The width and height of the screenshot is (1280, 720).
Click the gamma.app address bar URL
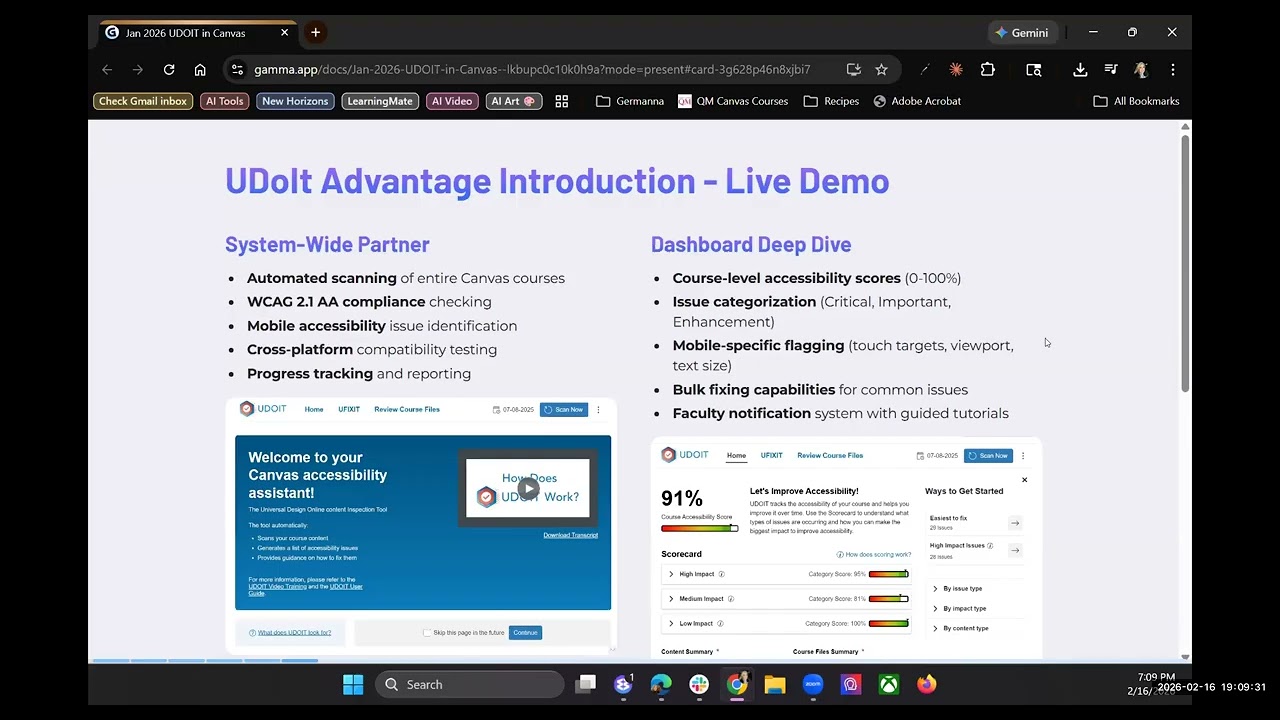pyautogui.click(x=532, y=70)
